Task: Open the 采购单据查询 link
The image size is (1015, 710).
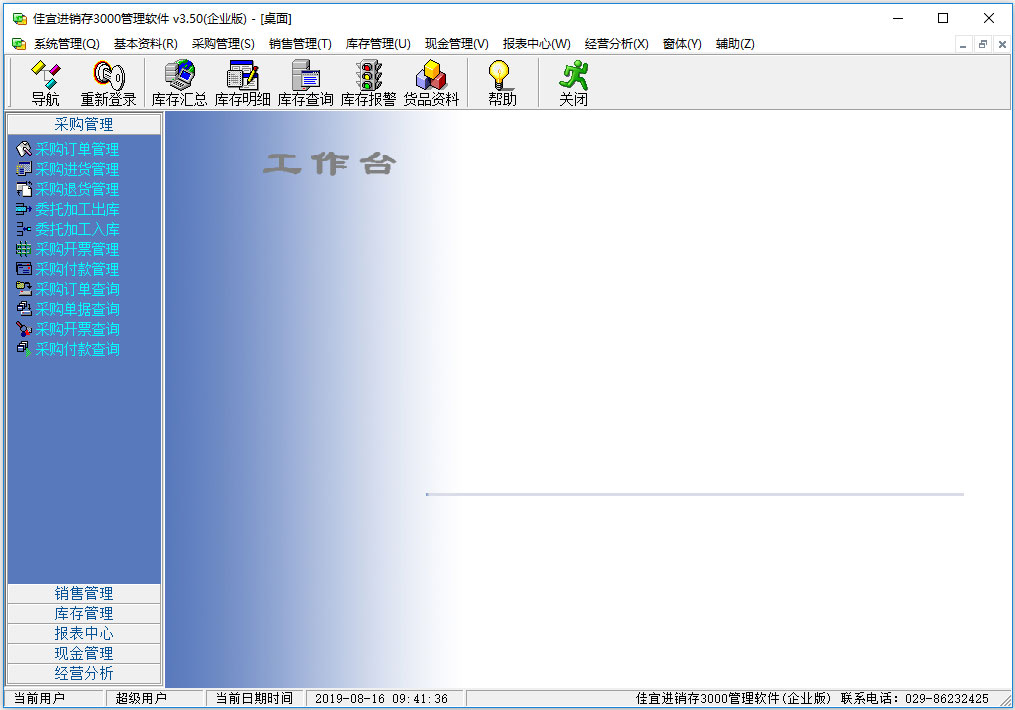Action: (x=77, y=309)
